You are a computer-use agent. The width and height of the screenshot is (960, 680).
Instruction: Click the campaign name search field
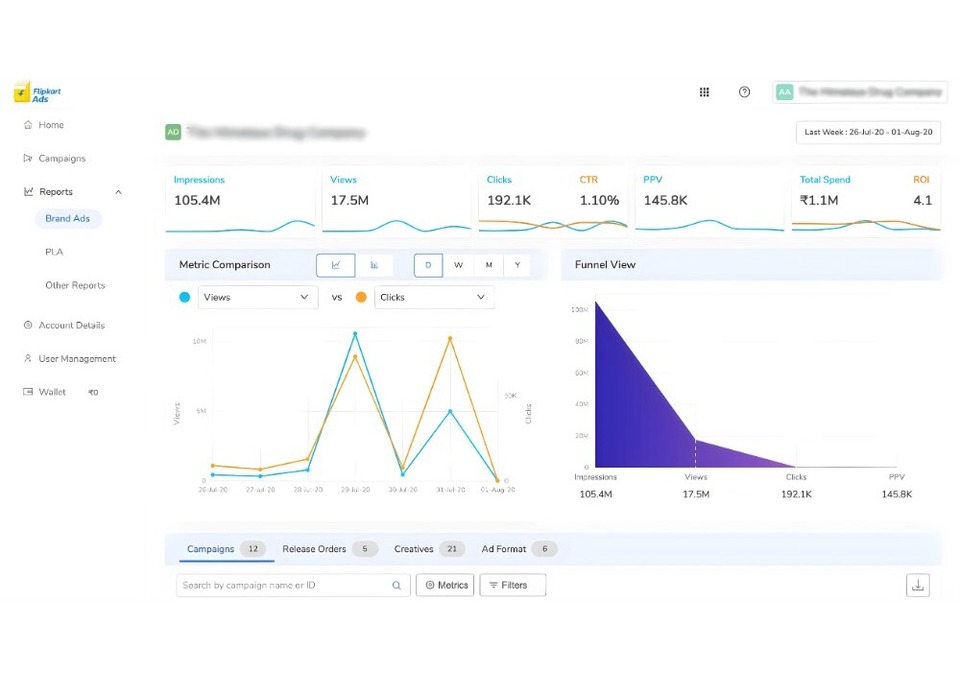293,585
